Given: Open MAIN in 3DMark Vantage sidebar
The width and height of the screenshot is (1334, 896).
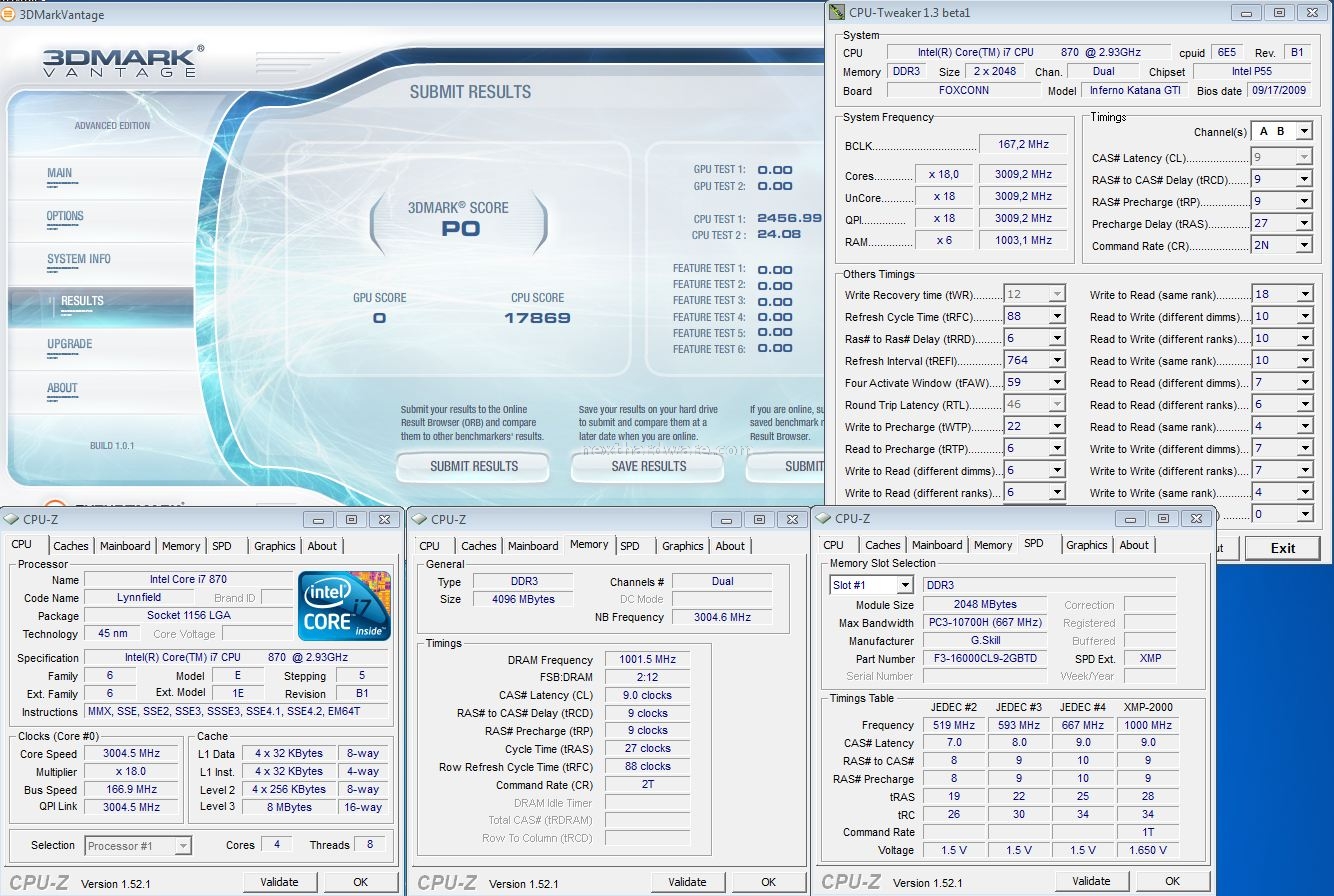Looking at the screenshot, I should coord(60,173).
